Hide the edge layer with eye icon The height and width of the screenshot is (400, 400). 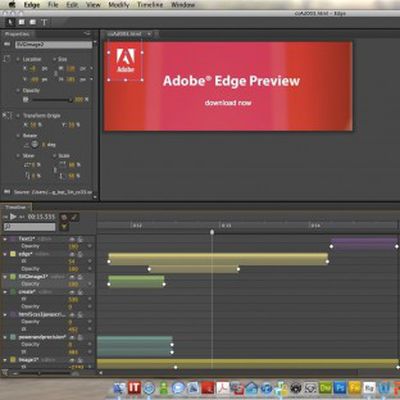72,254
